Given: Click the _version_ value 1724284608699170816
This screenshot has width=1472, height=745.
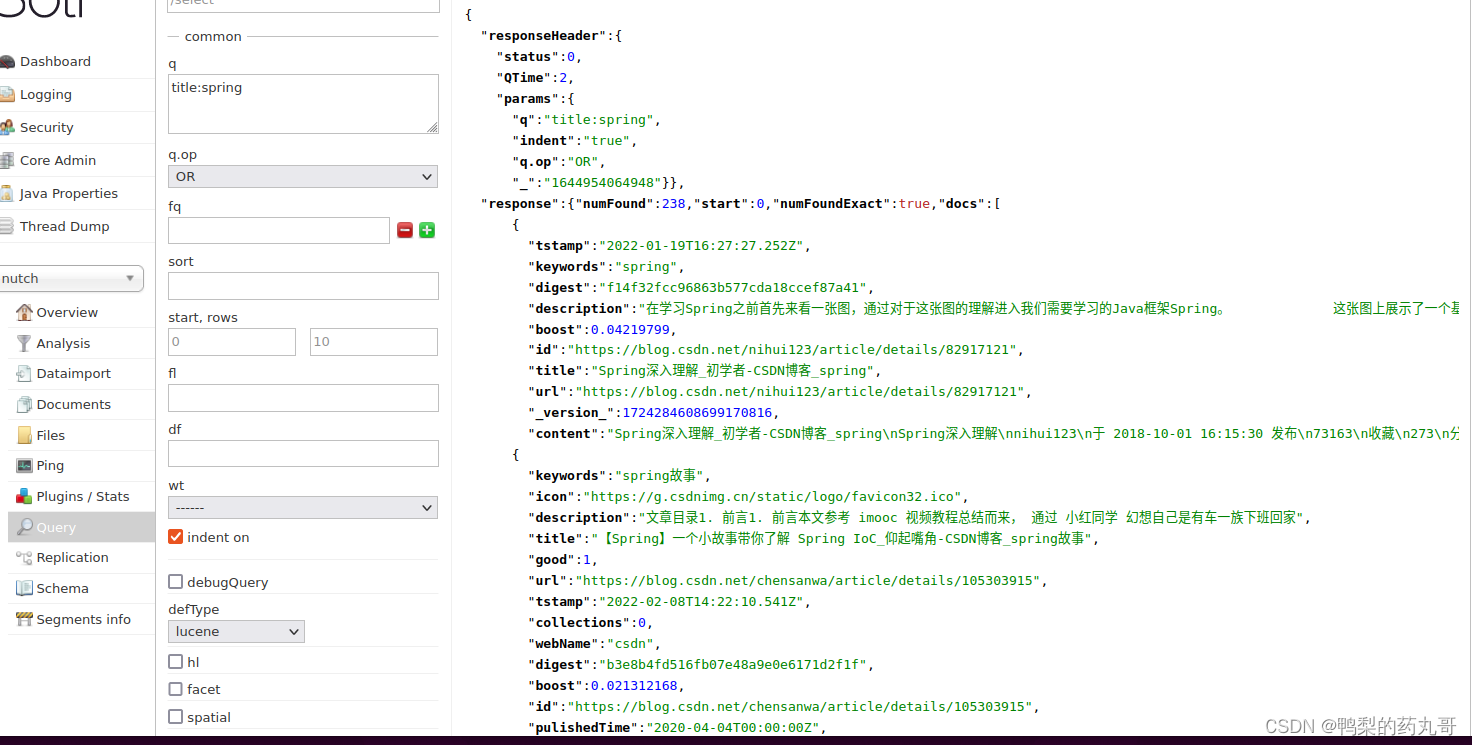Looking at the screenshot, I should point(697,412).
